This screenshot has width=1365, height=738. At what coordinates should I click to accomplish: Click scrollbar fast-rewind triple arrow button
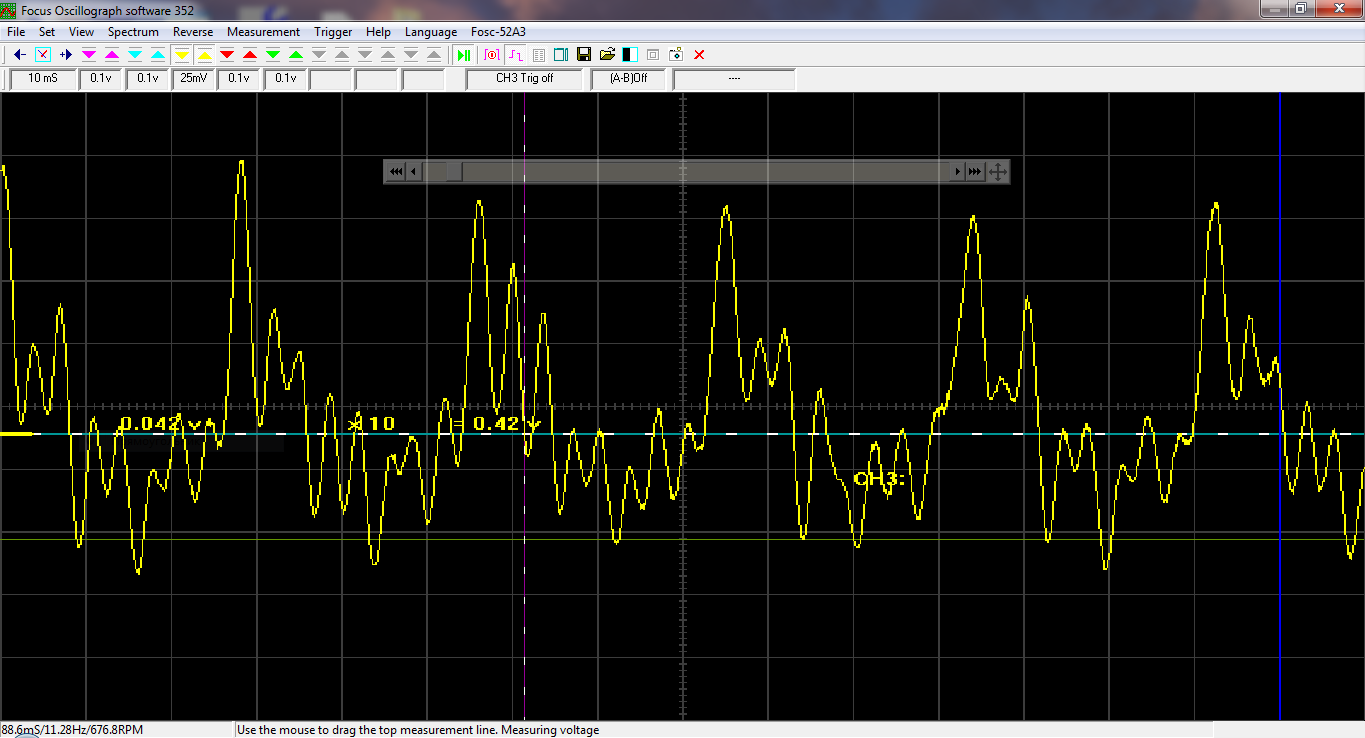[x=395, y=172]
